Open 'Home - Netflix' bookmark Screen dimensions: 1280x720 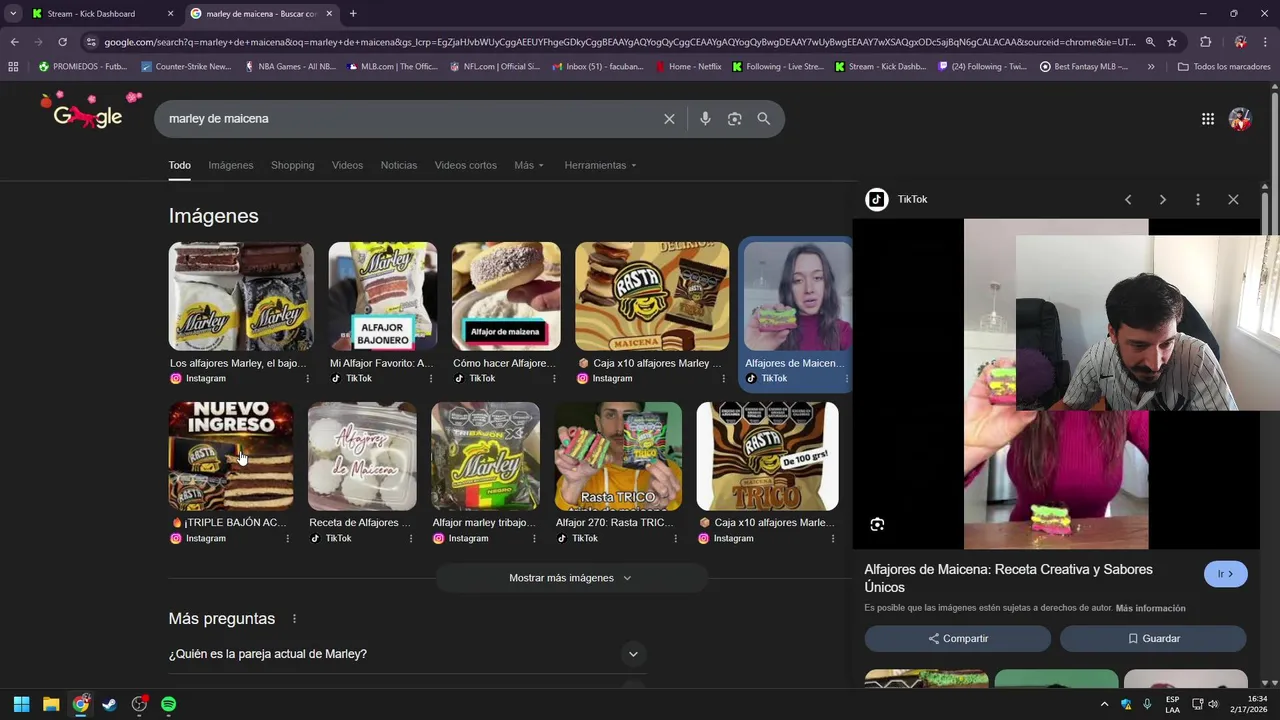[x=688, y=67]
